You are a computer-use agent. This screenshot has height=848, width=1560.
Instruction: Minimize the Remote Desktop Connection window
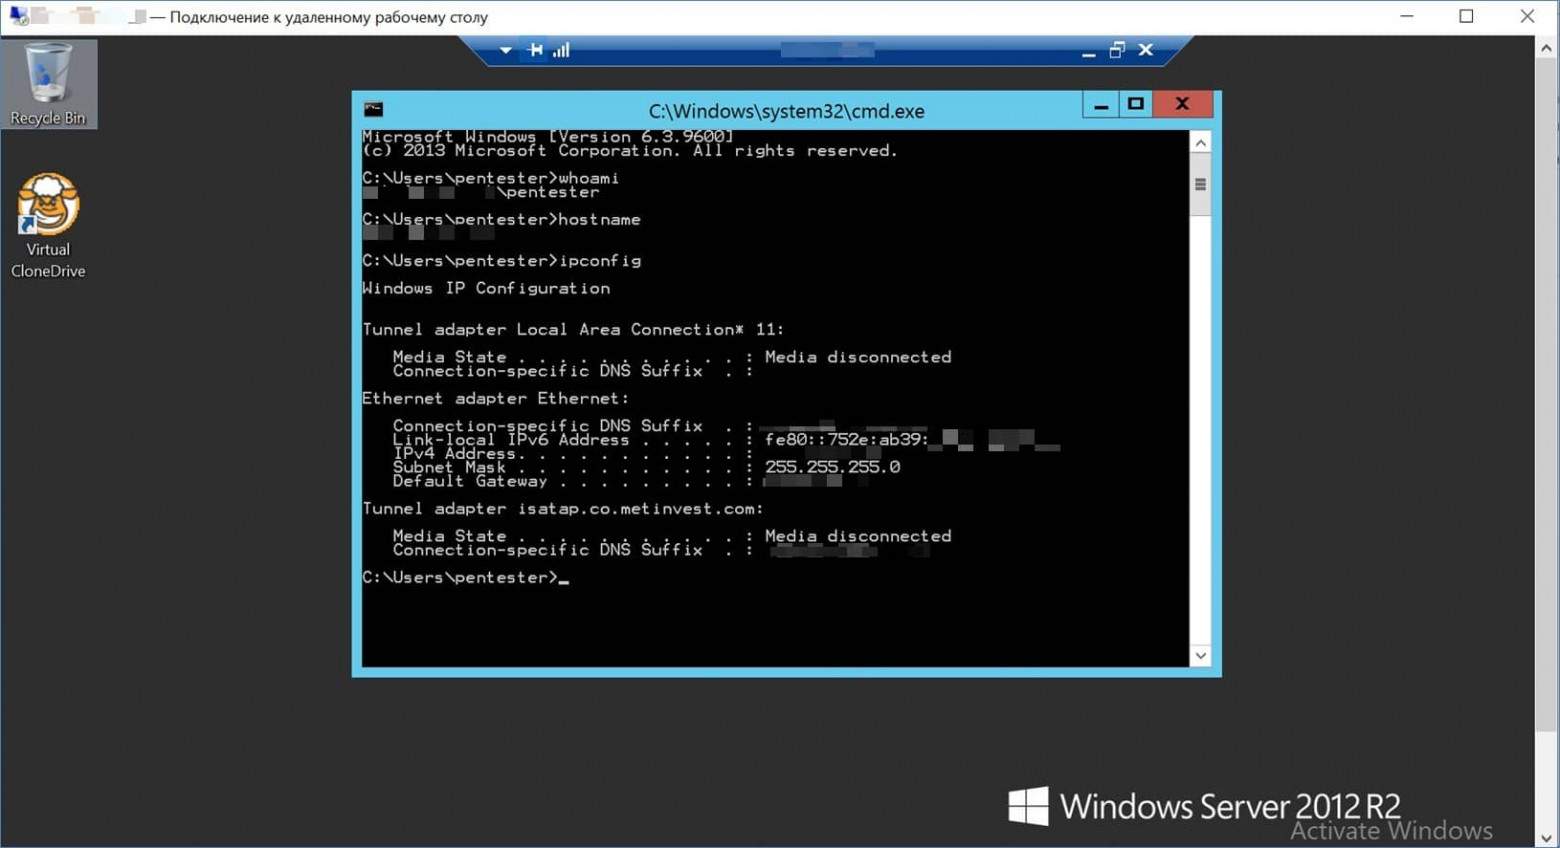(1407, 16)
